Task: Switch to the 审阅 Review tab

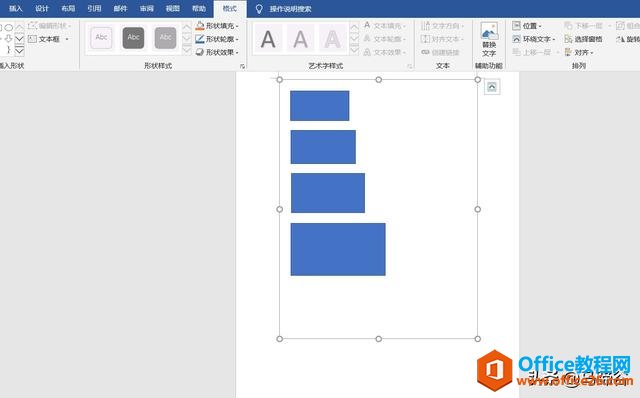Action: point(147,9)
